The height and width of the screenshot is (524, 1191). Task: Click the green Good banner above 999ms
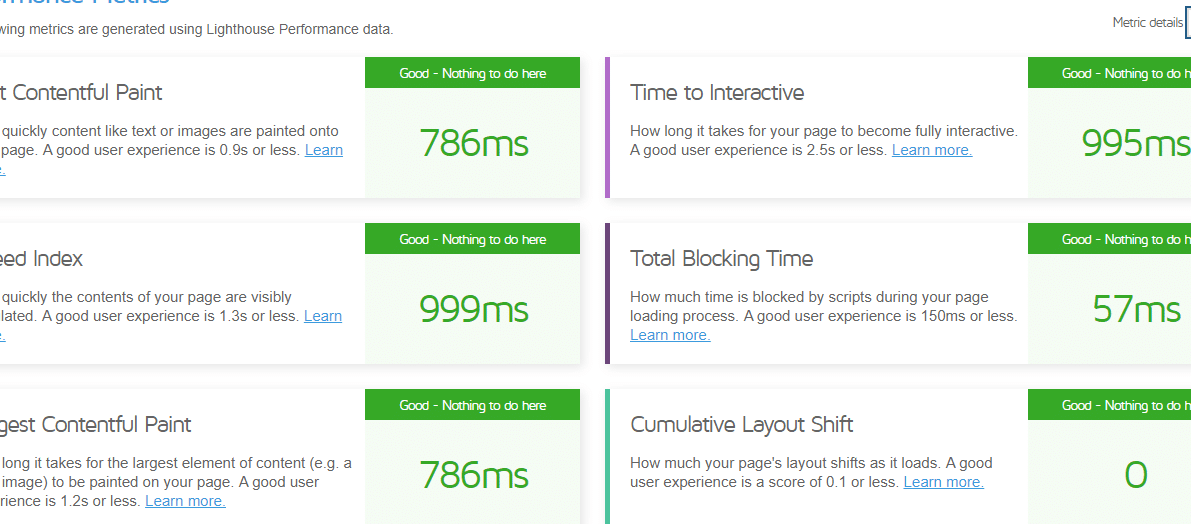click(x=472, y=239)
